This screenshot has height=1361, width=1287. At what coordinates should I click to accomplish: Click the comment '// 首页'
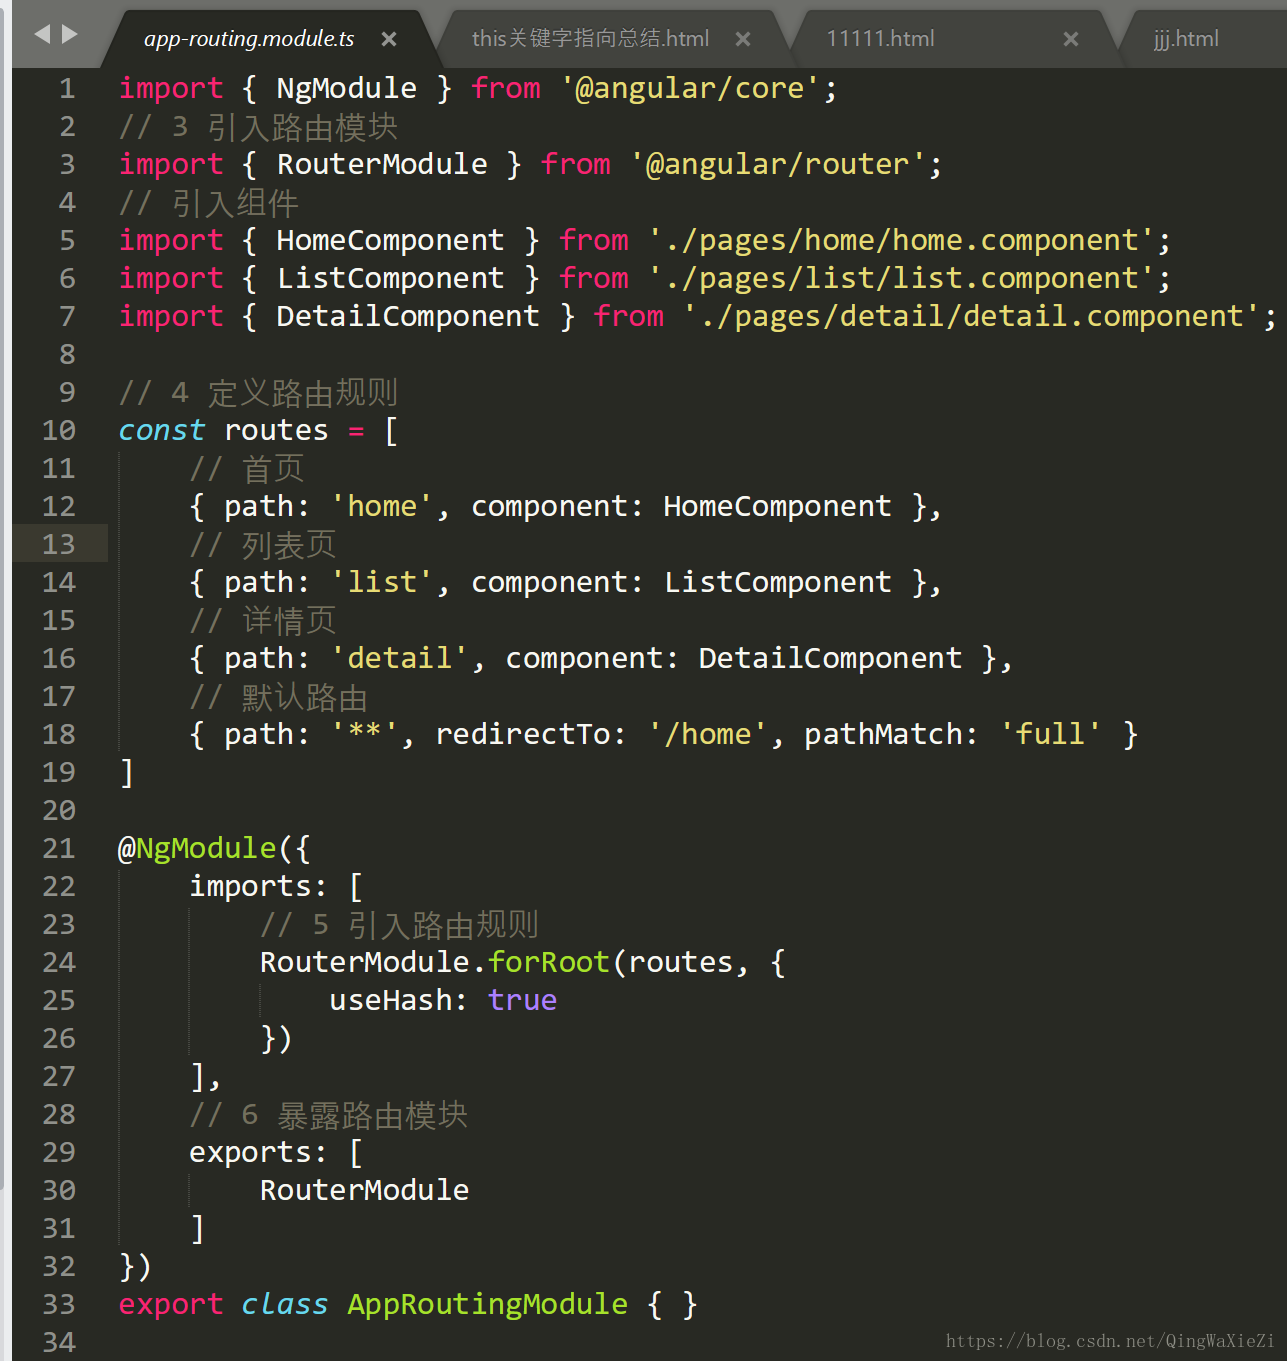[x=246, y=469]
